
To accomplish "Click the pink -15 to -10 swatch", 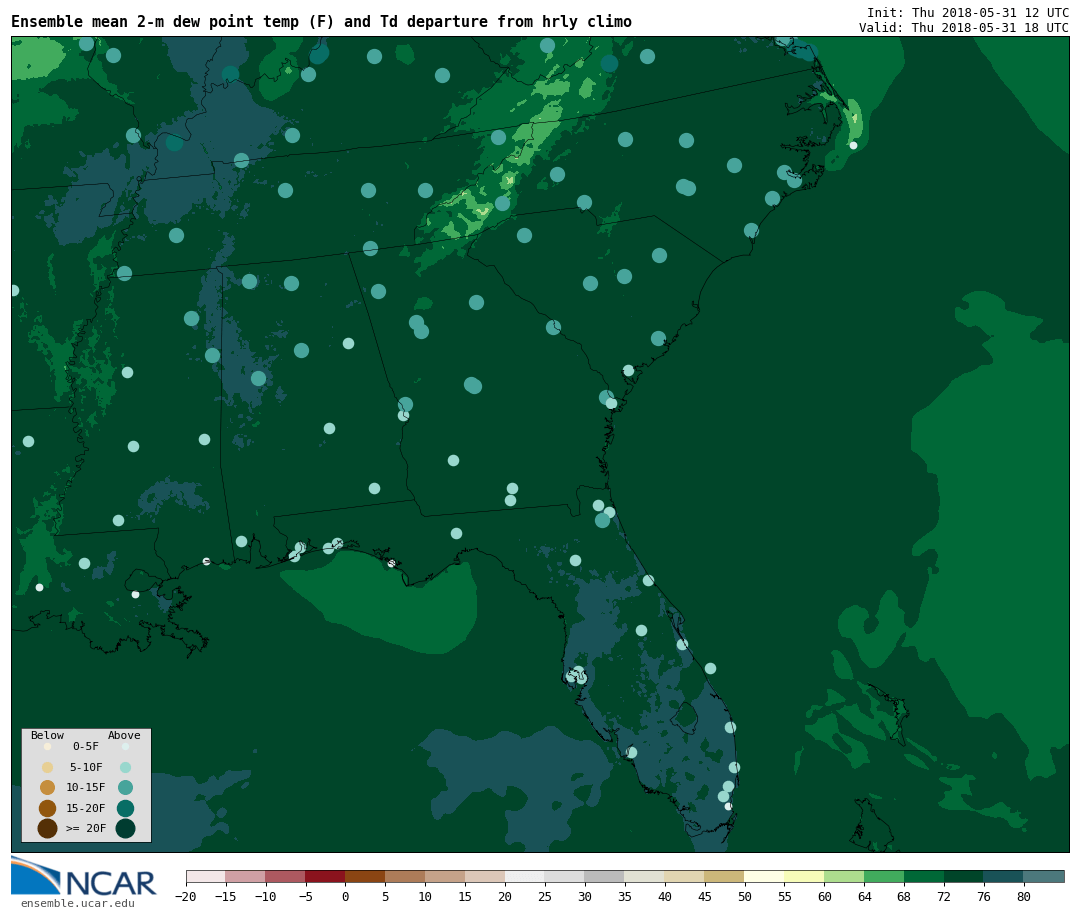I will click(245, 876).
